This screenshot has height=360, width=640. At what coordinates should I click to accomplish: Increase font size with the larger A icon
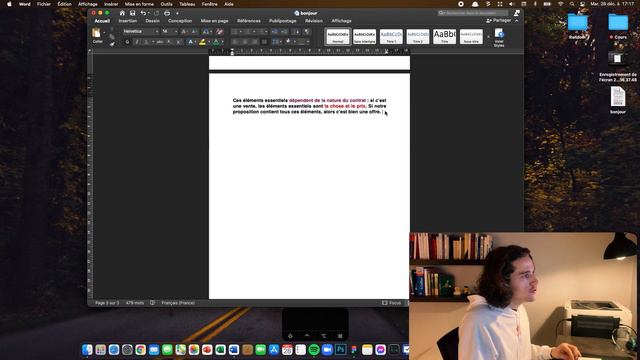tap(184, 31)
